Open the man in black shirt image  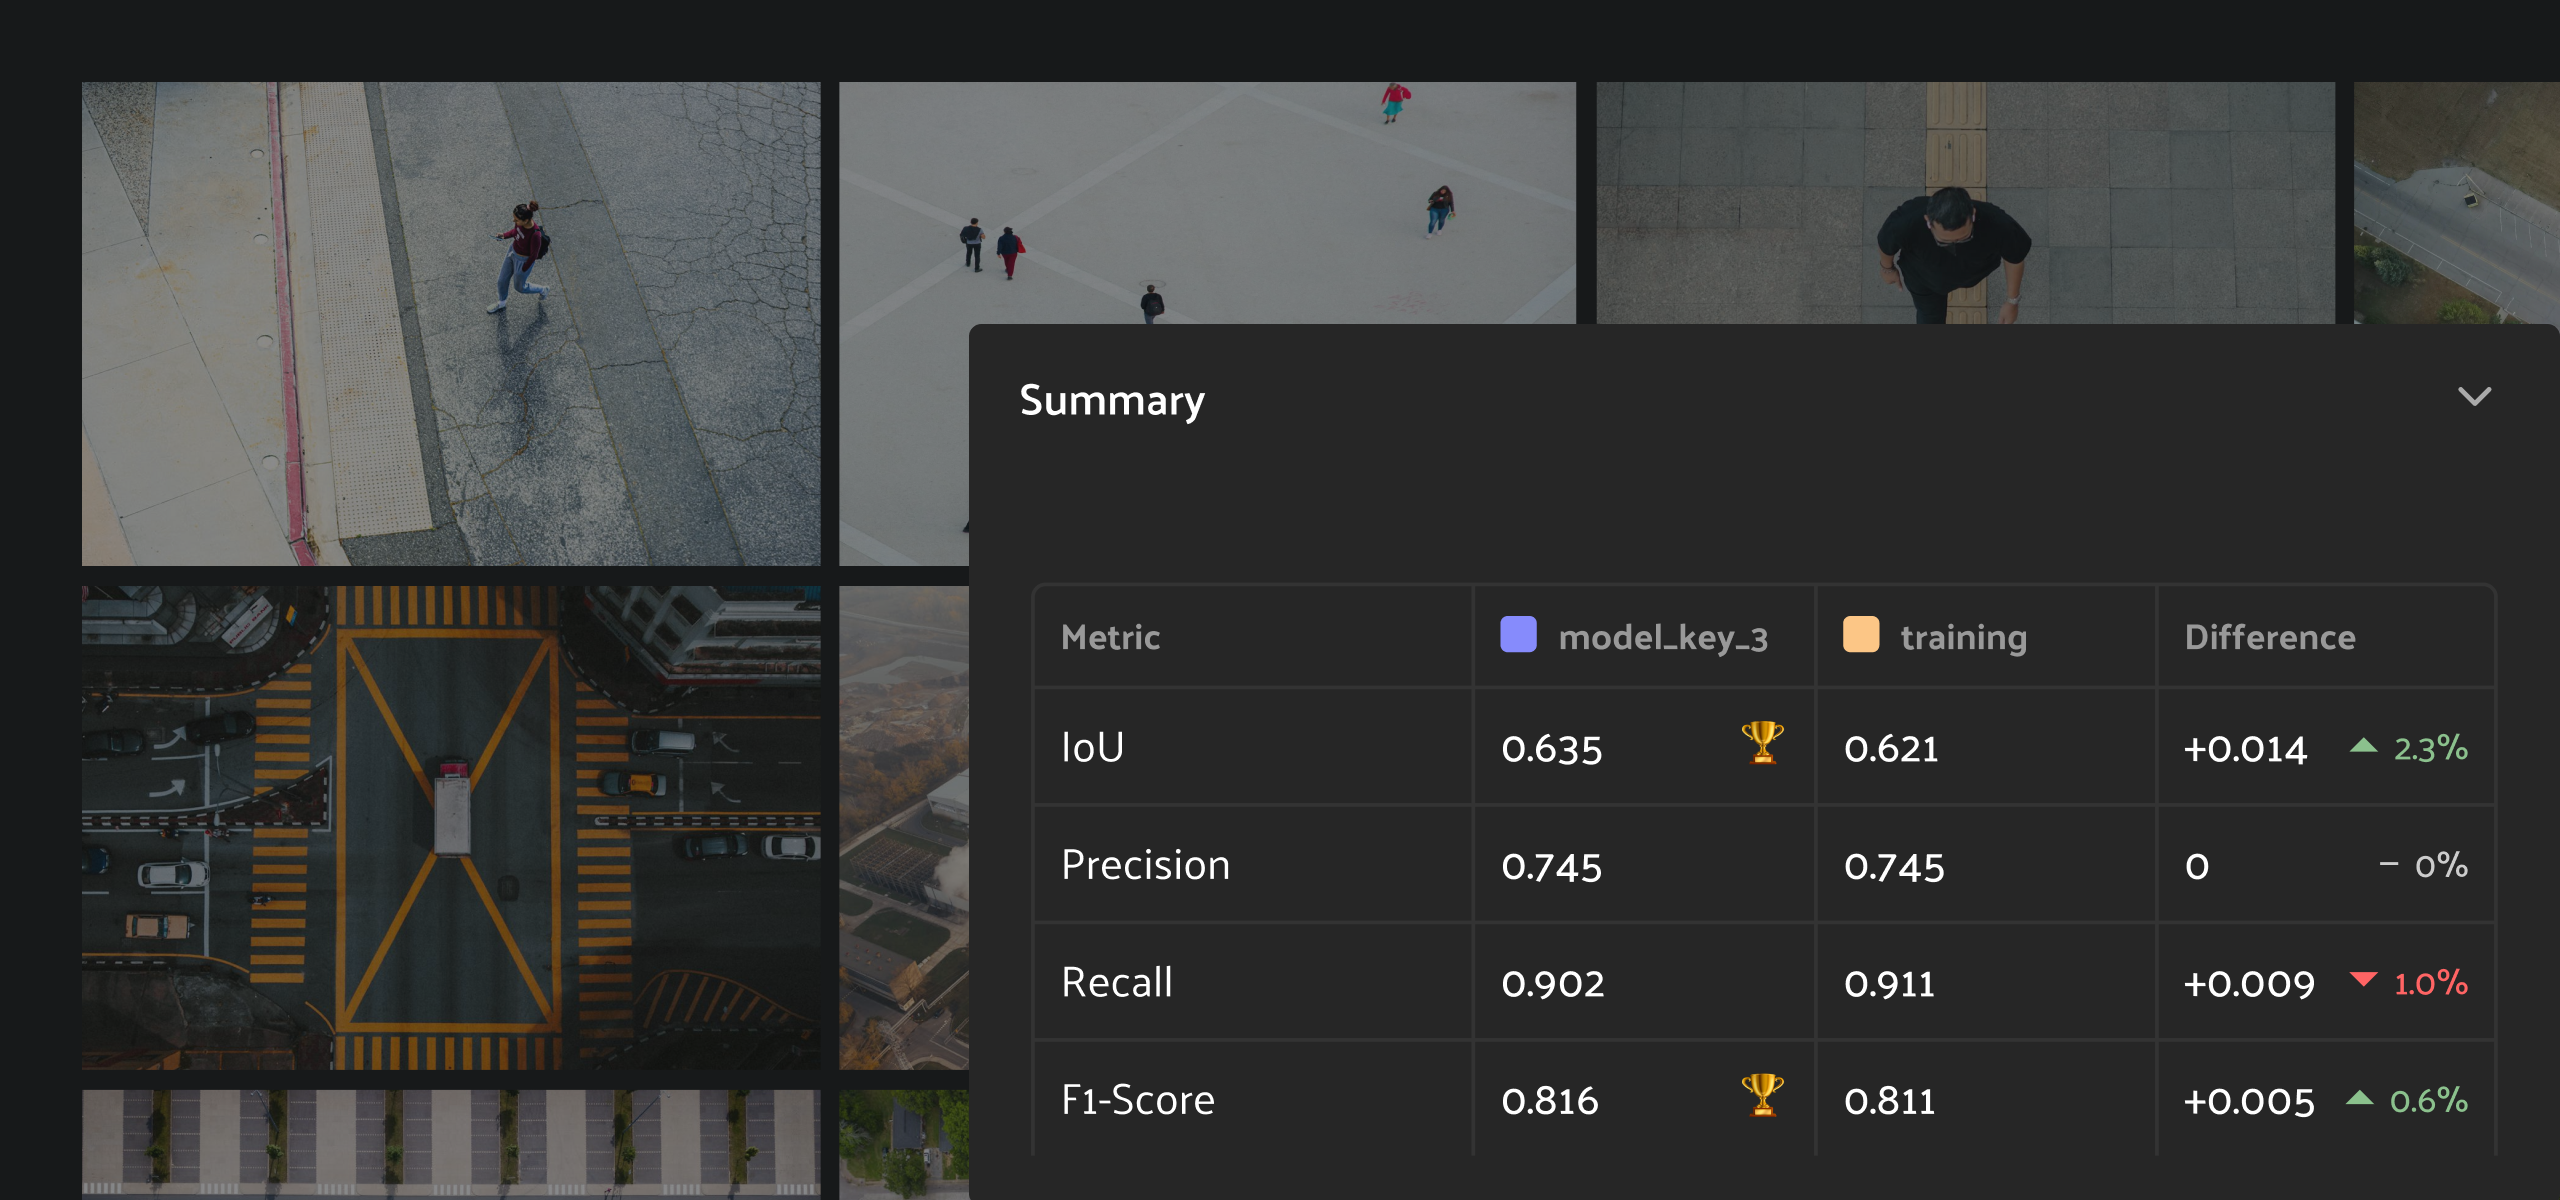point(1965,202)
